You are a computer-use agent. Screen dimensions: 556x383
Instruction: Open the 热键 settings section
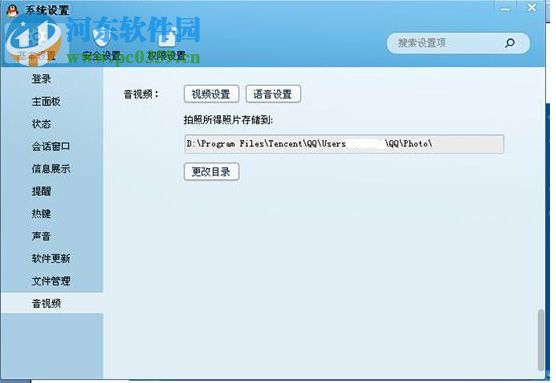tap(41, 213)
